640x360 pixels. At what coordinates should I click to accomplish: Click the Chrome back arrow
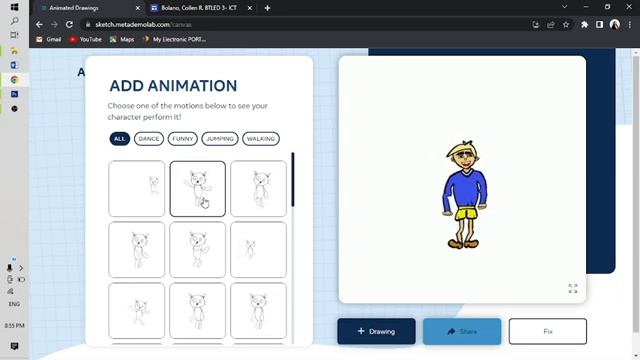coord(39,24)
